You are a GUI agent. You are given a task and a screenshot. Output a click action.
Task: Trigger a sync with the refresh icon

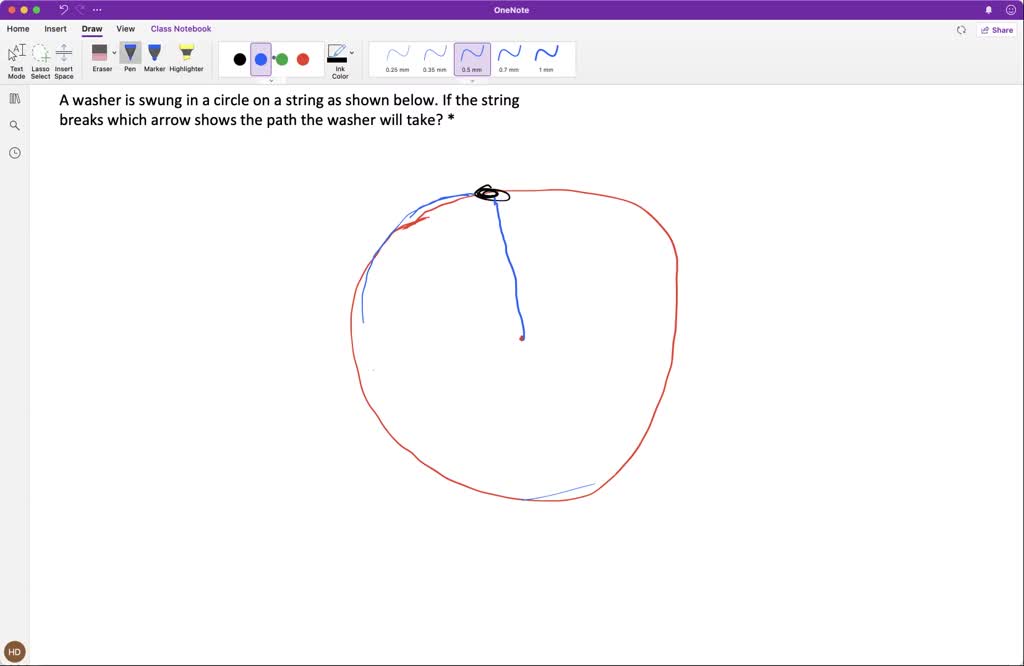click(x=961, y=30)
